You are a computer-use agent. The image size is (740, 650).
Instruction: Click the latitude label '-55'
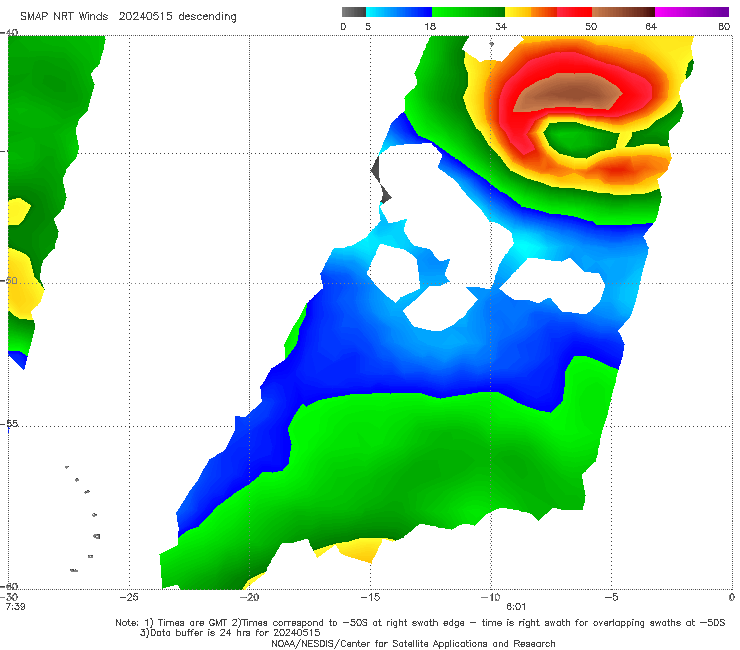pyautogui.click(x=10, y=423)
